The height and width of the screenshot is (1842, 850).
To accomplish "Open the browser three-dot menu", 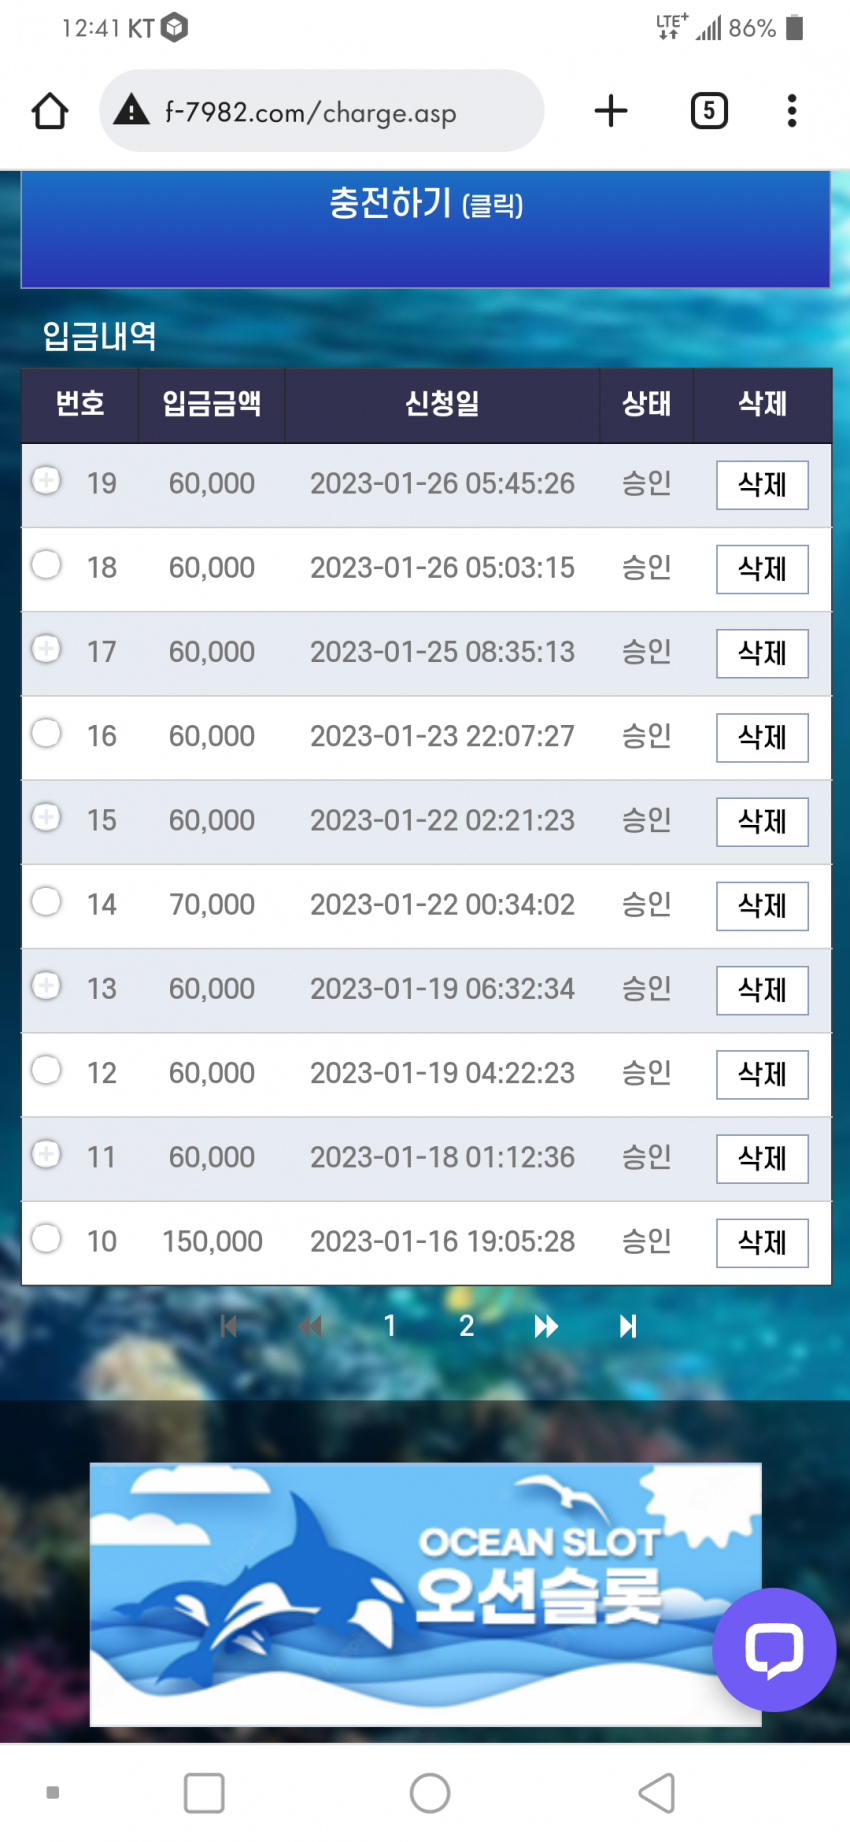I will 791,111.
